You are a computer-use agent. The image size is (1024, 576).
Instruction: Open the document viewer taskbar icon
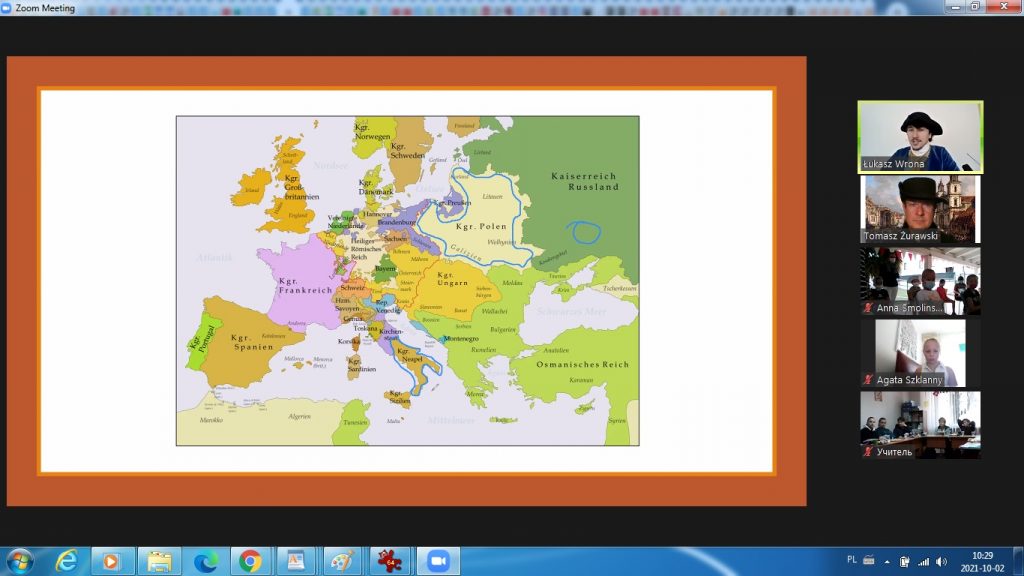click(x=296, y=561)
